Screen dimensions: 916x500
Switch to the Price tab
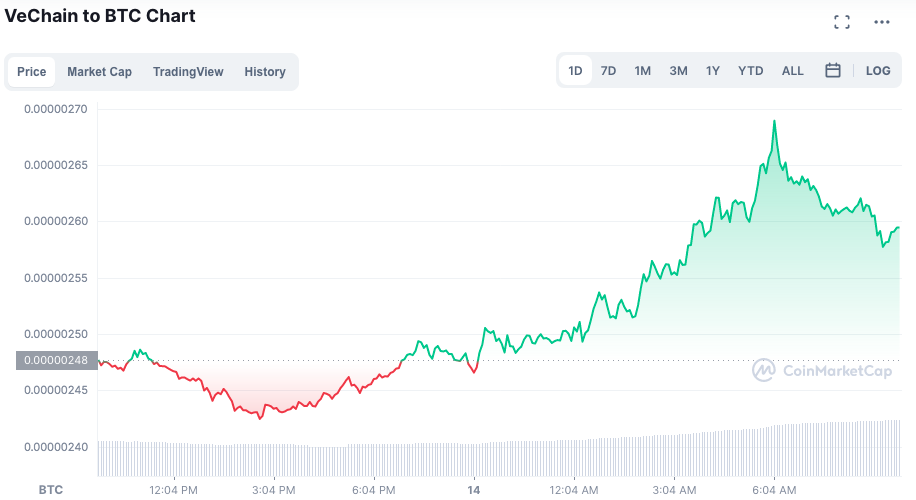32,72
